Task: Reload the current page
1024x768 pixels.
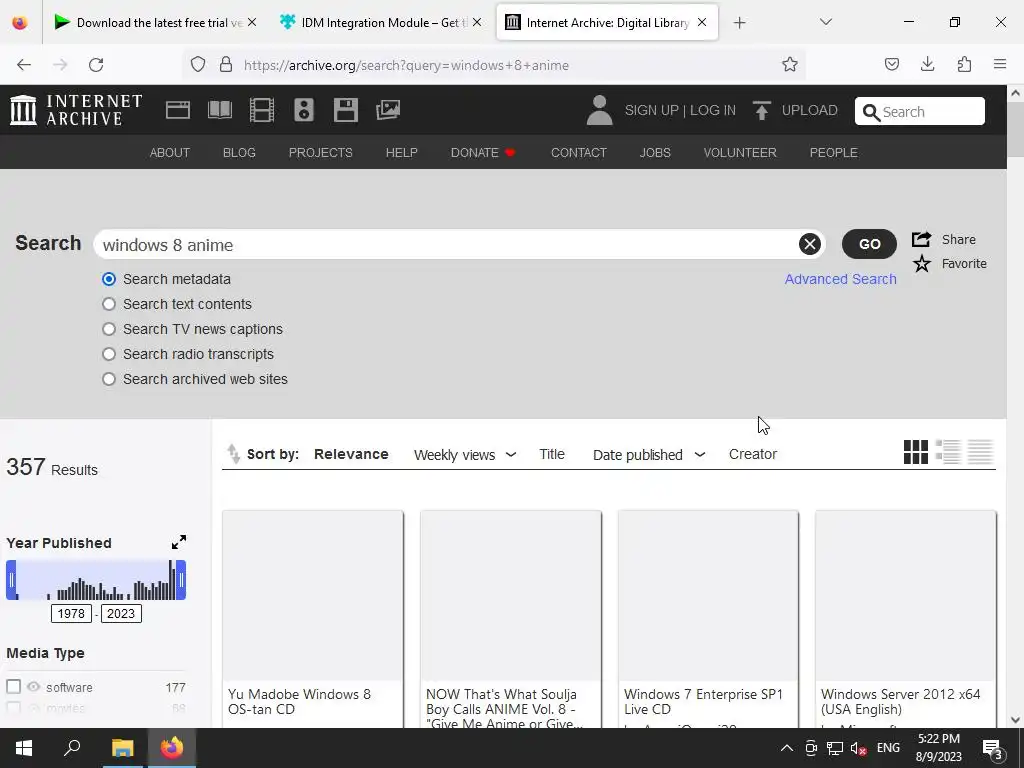Action: click(x=96, y=65)
